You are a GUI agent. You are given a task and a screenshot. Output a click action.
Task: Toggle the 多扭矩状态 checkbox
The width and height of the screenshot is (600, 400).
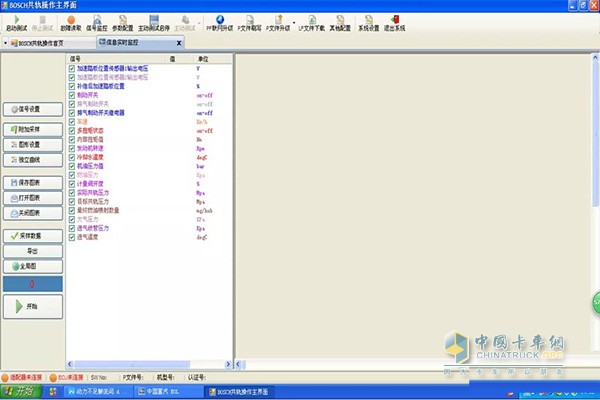72,131
